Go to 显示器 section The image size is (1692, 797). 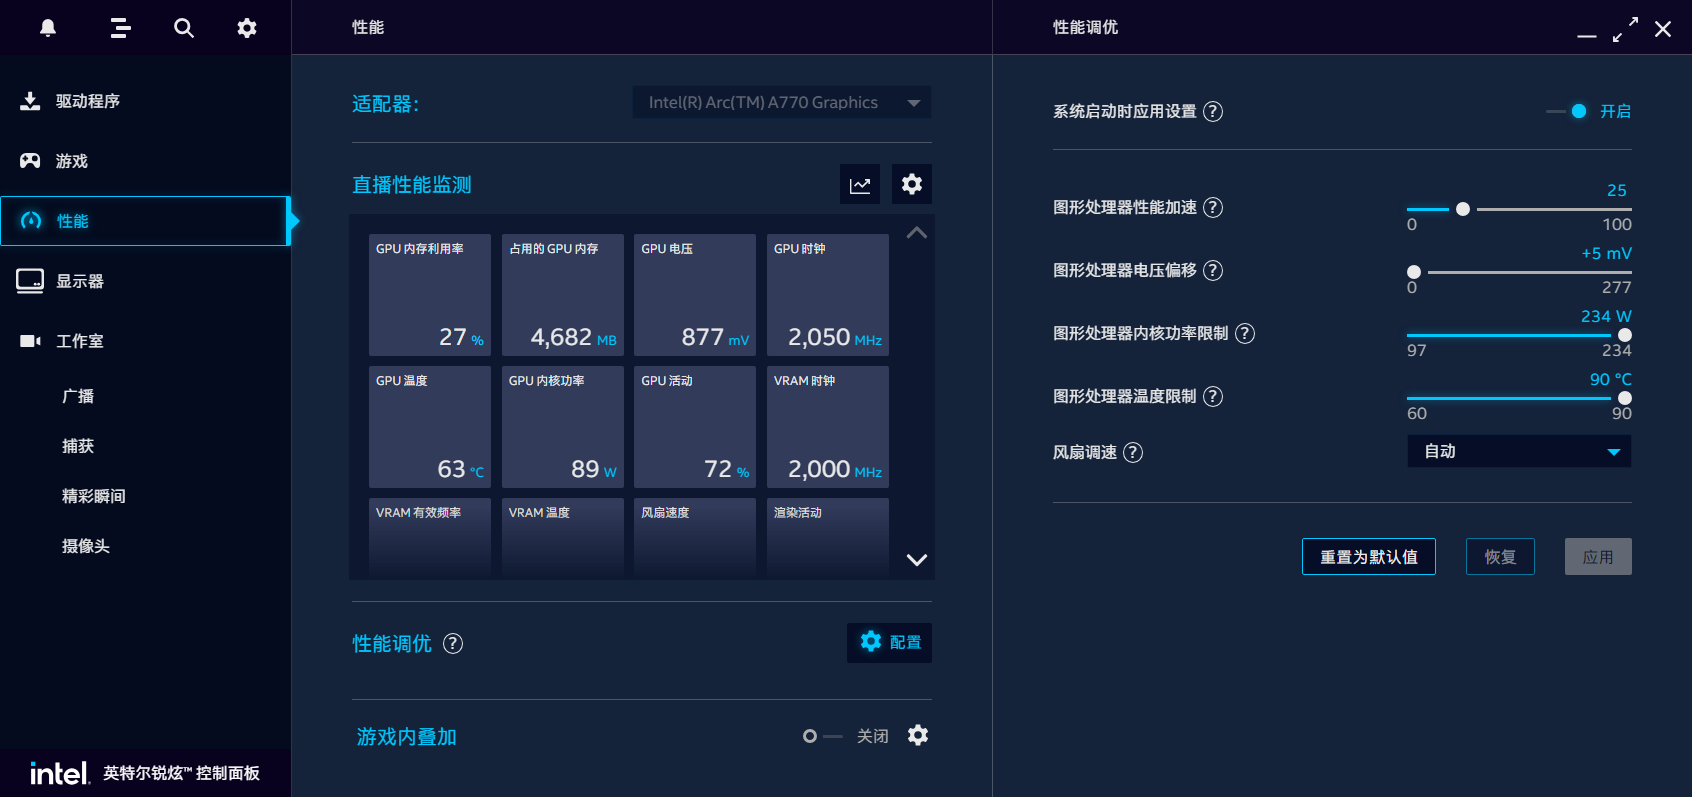[x=145, y=281]
